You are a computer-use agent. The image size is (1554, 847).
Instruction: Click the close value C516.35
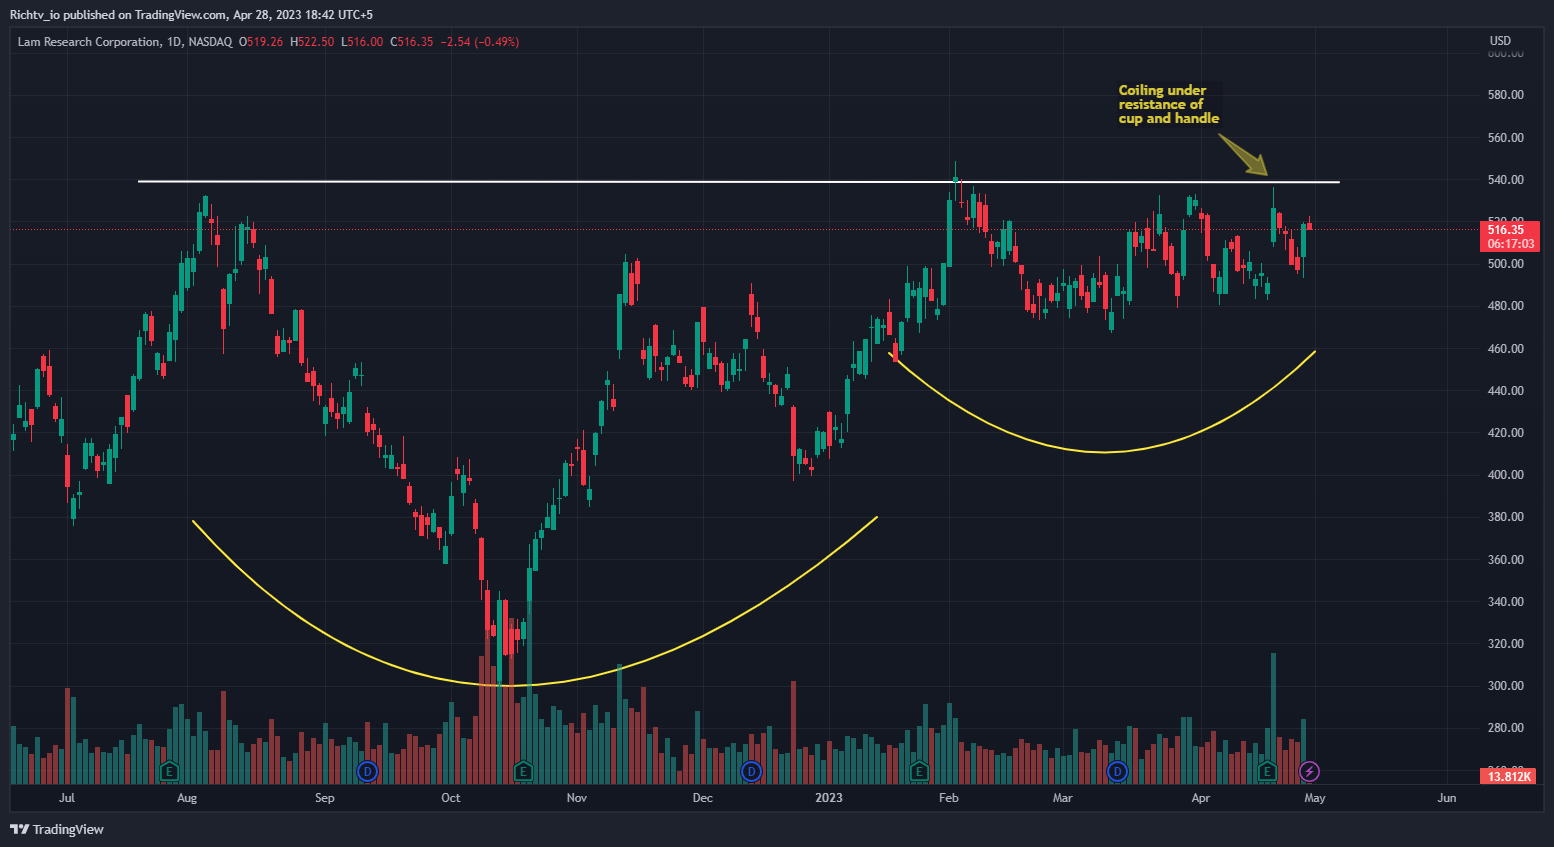pos(411,42)
